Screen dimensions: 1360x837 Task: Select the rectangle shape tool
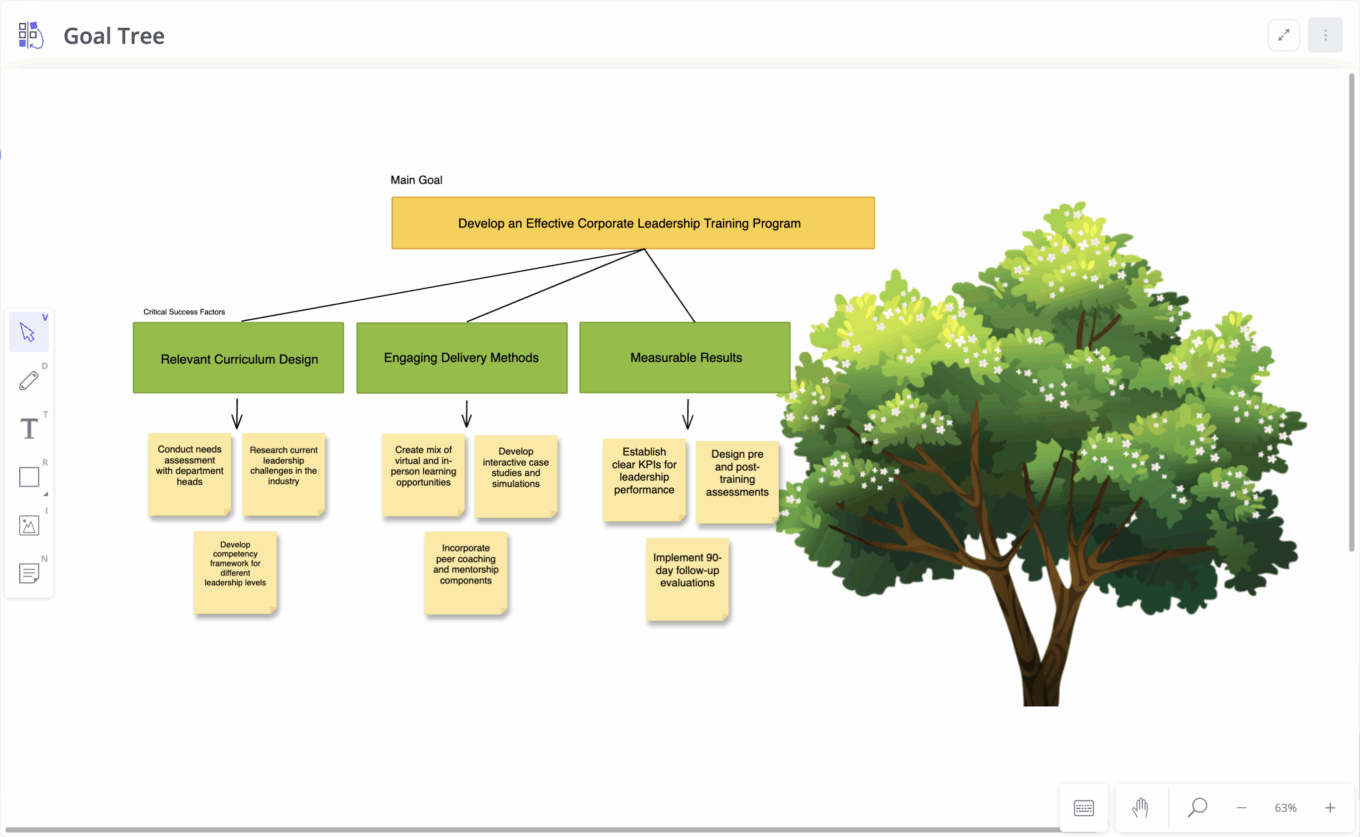pyautogui.click(x=29, y=477)
